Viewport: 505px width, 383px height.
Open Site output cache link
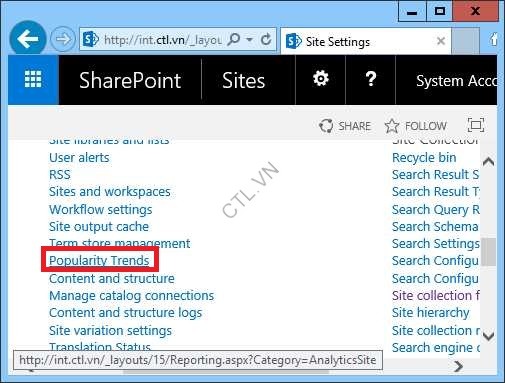pyautogui.click(x=99, y=227)
